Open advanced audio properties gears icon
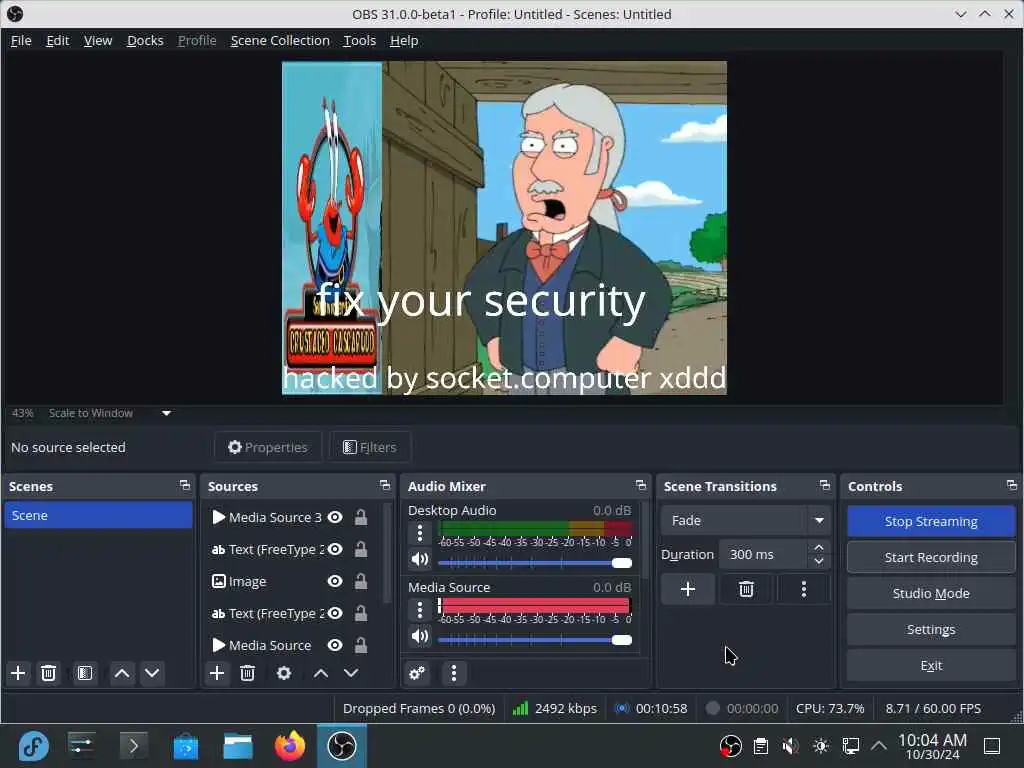The height and width of the screenshot is (768, 1024). pos(417,673)
